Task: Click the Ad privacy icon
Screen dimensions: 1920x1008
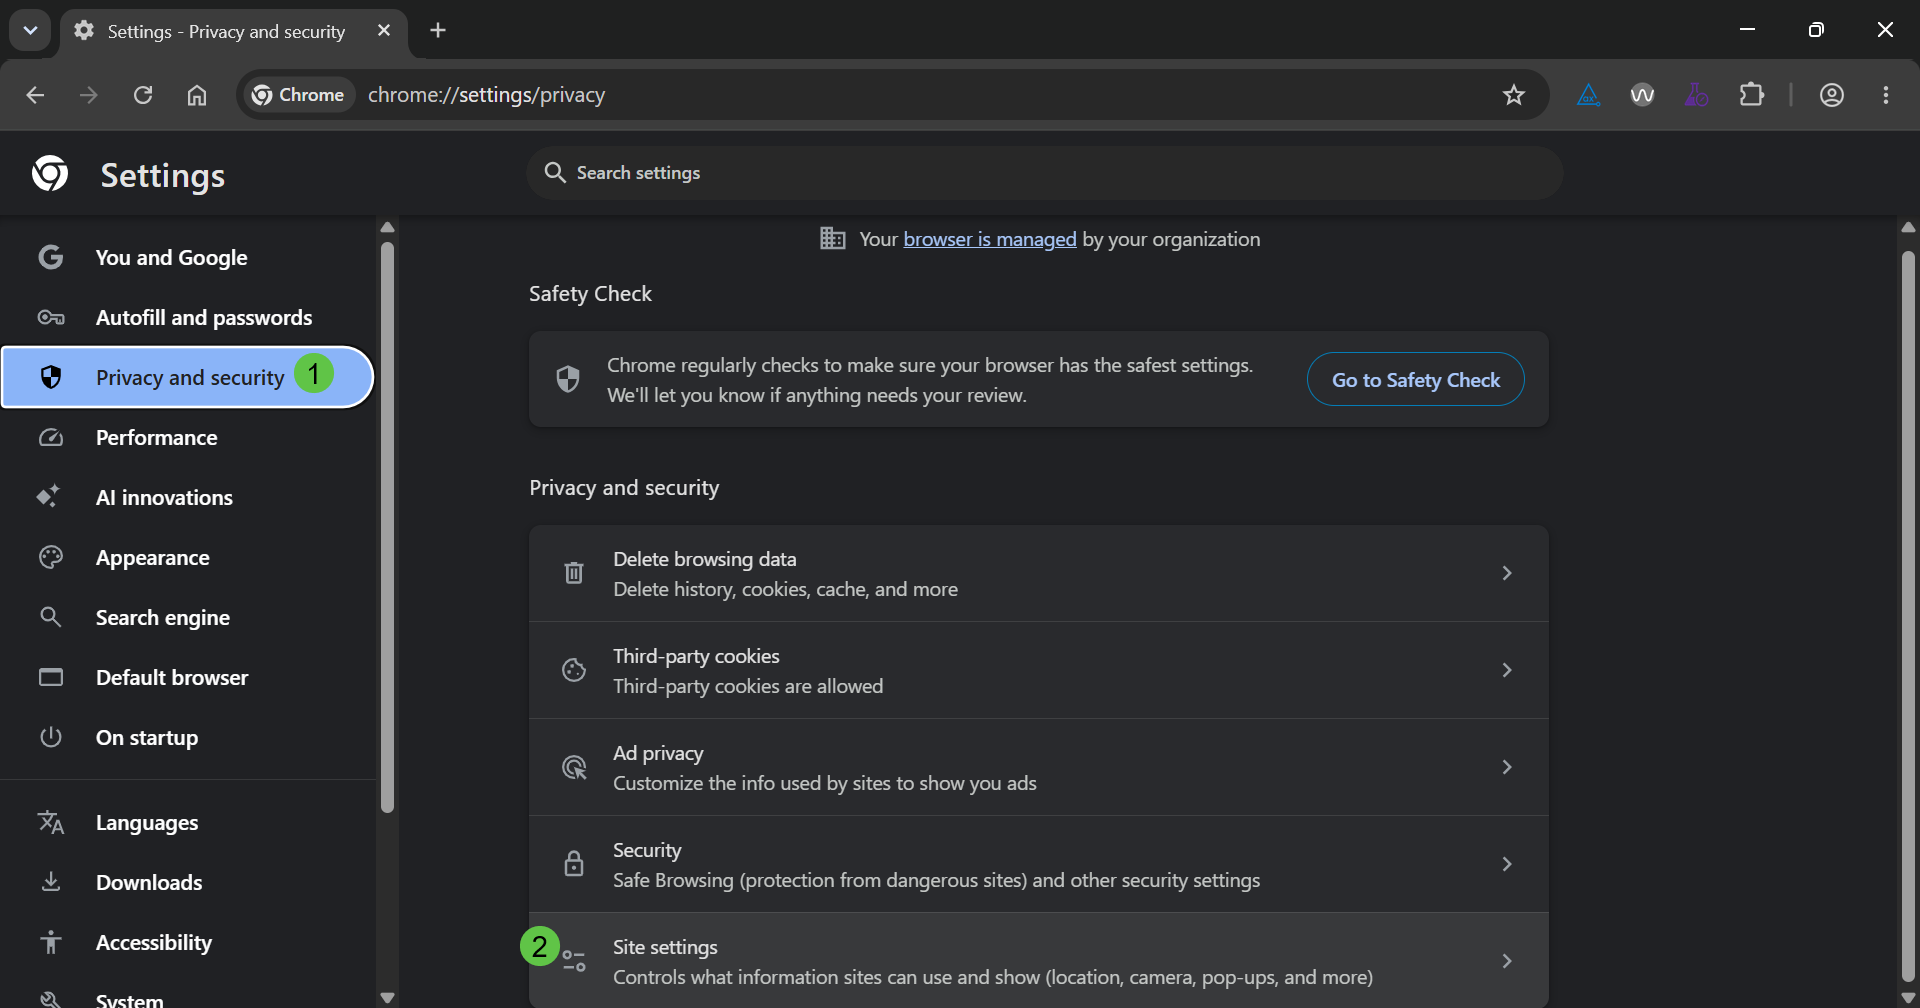Action: click(x=574, y=767)
